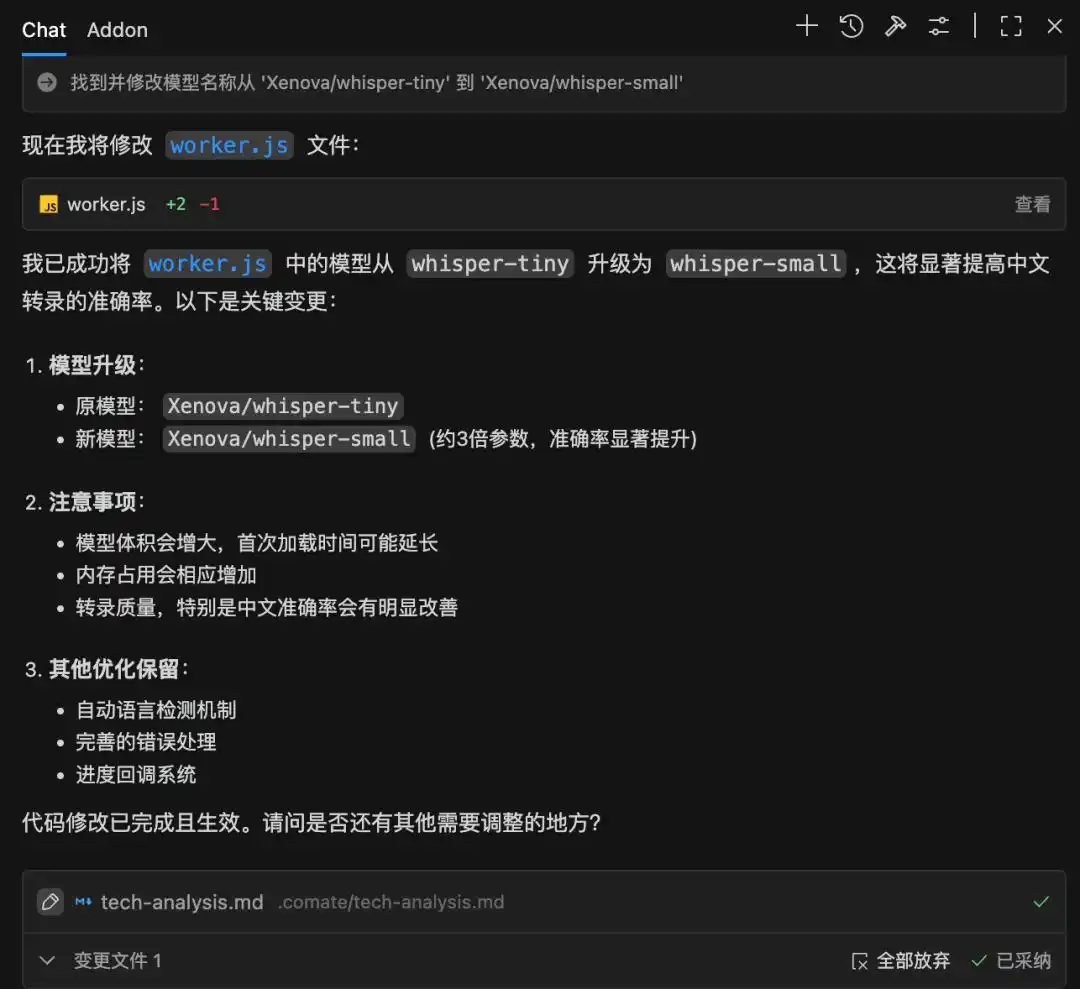The height and width of the screenshot is (989, 1080).
Task: Switch to the Addon tab
Action: 117,30
